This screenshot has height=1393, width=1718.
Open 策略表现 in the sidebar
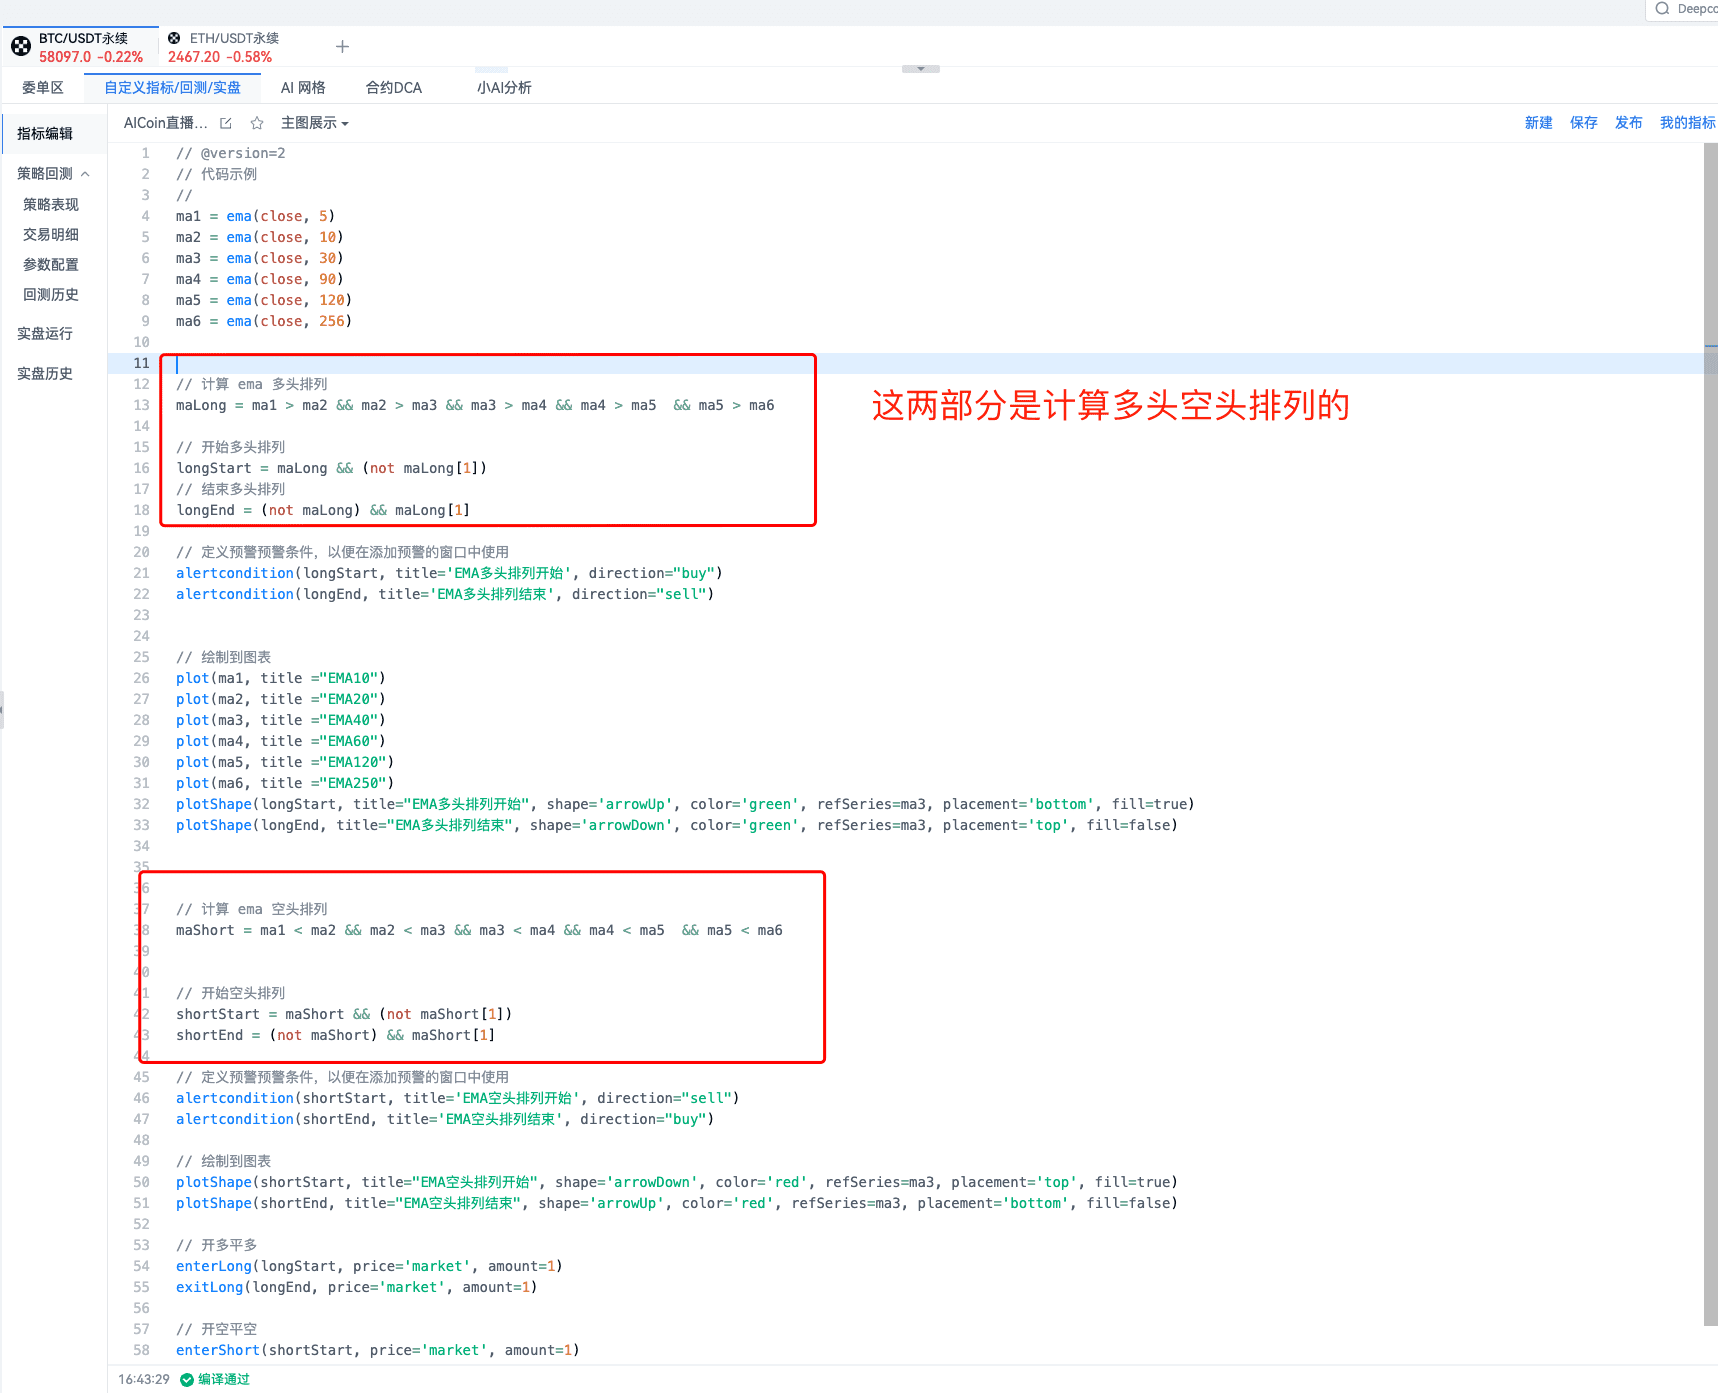tap(51, 205)
